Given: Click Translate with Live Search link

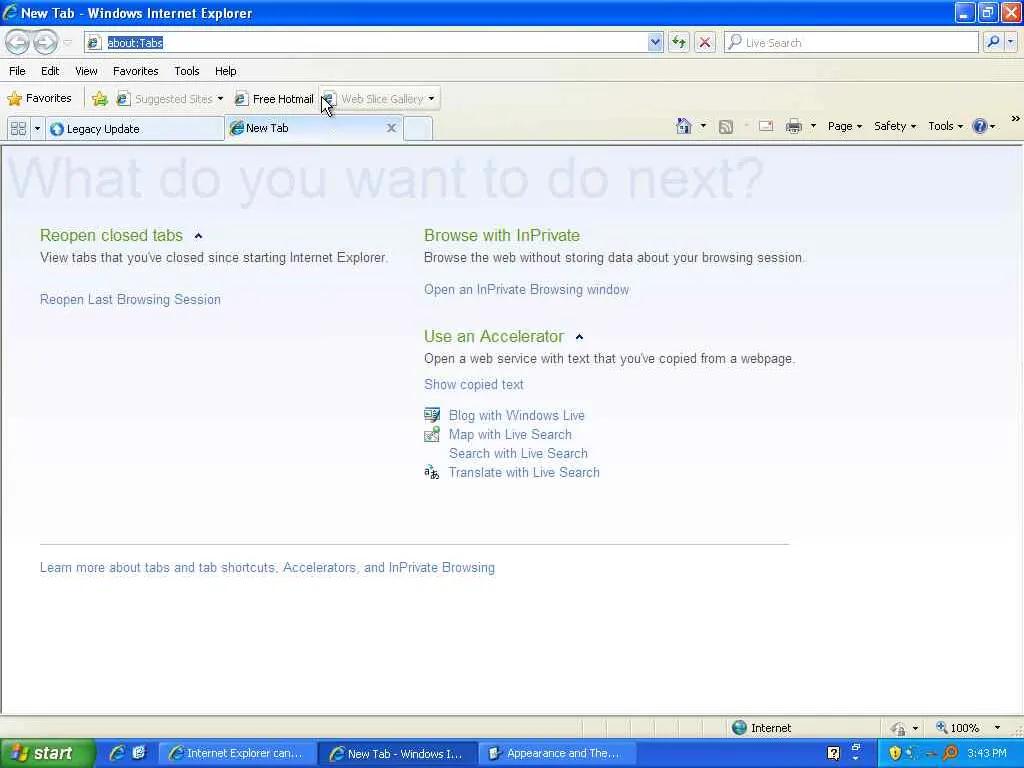Looking at the screenshot, I should [524, 472].
